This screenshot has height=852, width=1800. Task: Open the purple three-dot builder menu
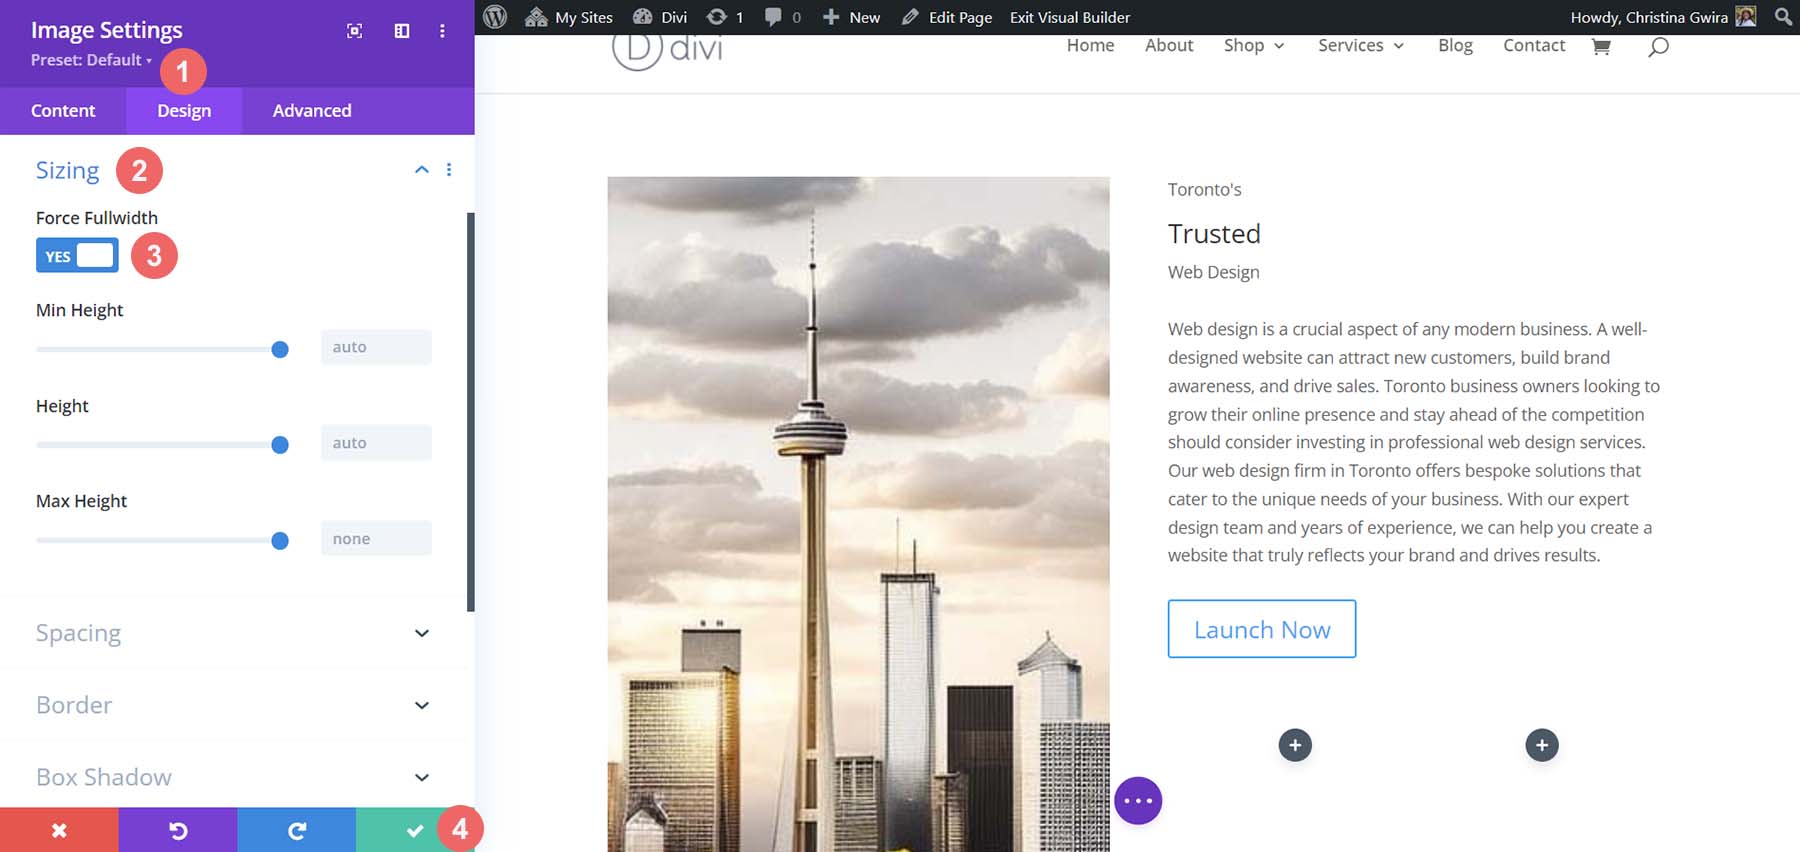coord(1138,801)
